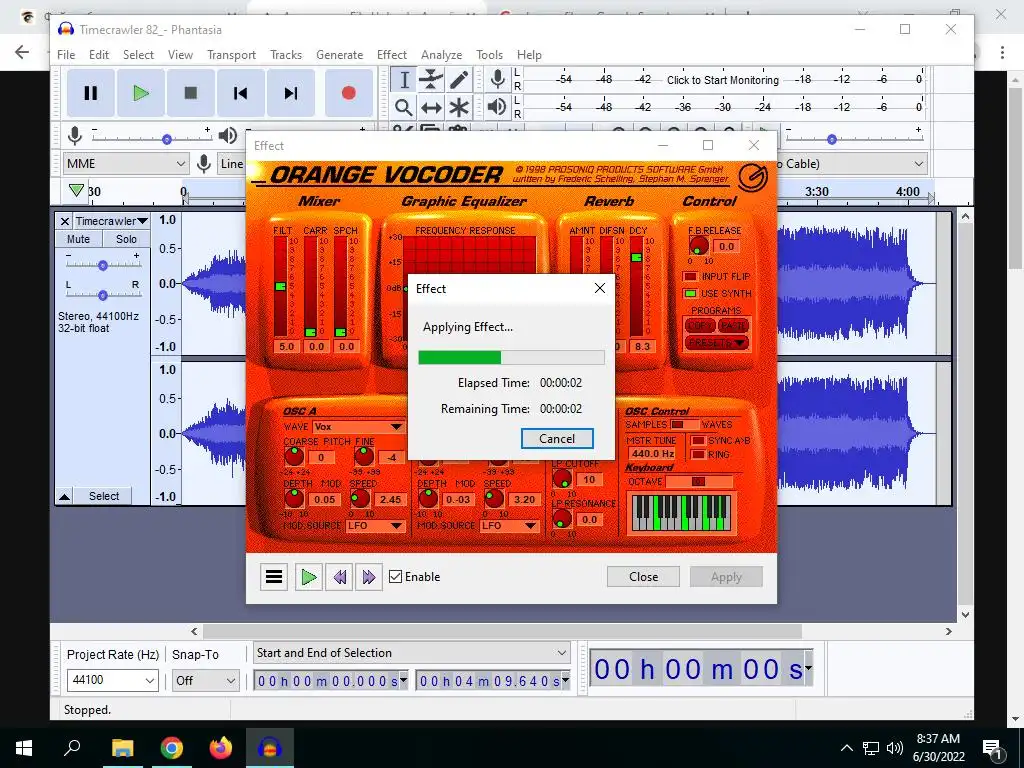
Task: Toggle RING in OSC Control
Action: point(698,454)
